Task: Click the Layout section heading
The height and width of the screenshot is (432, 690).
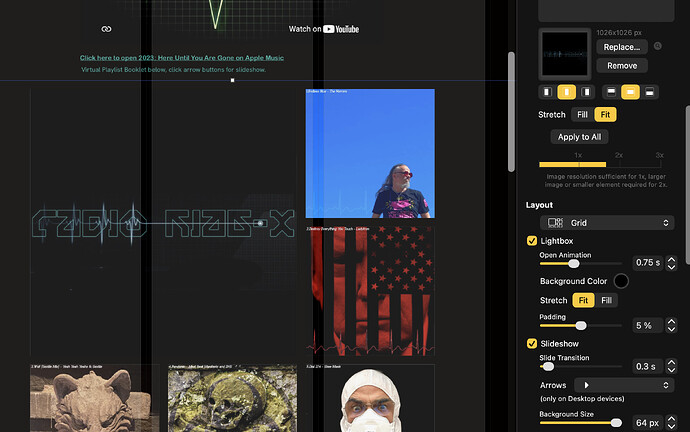Action: (539, 205)
